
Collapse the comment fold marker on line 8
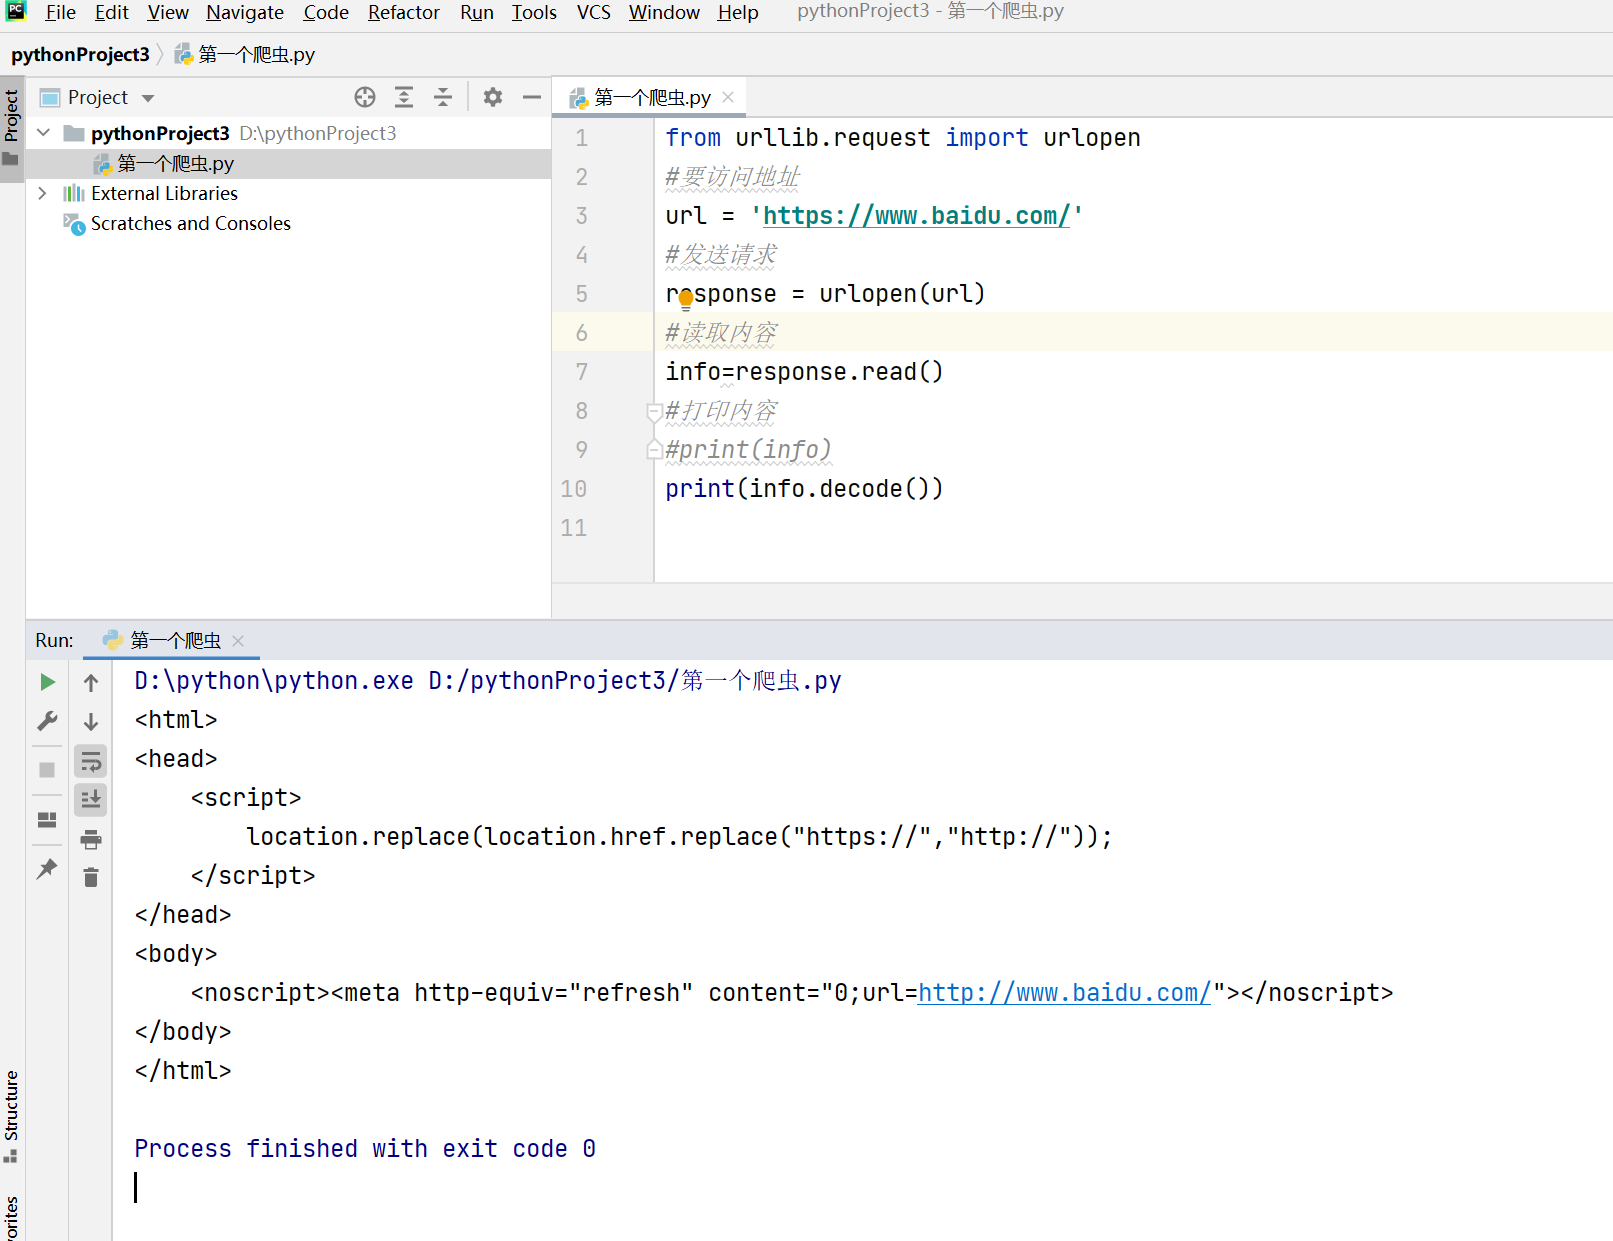coord(654,411)
